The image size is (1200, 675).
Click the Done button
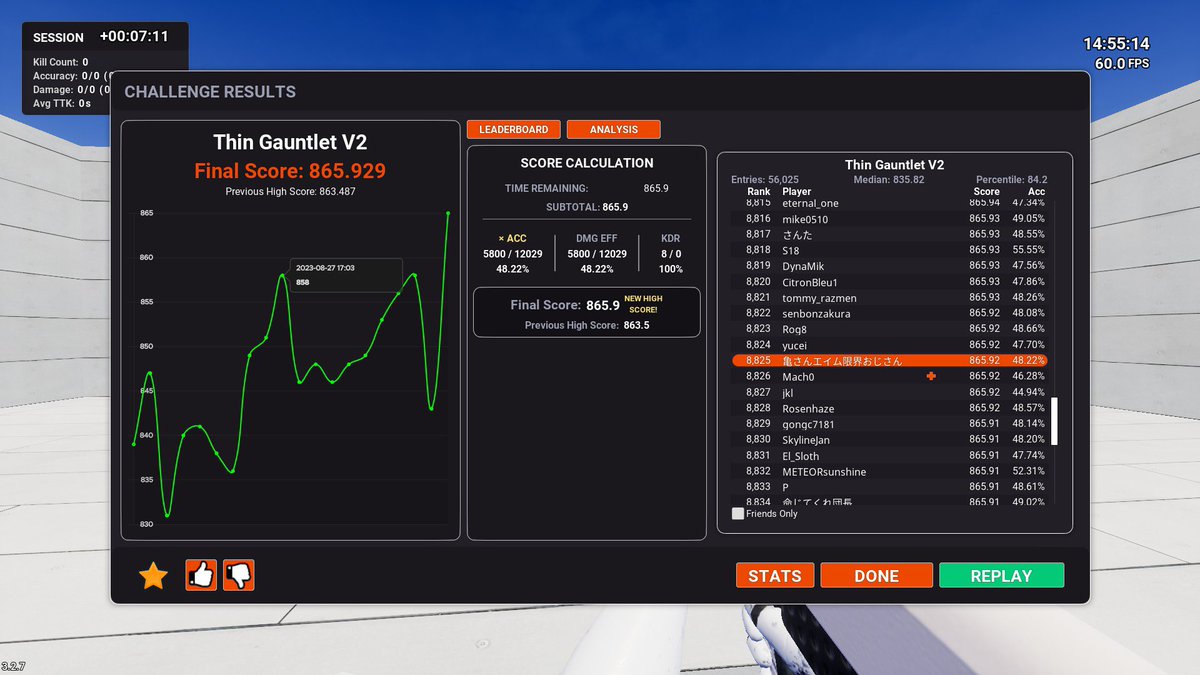[877, 575]
